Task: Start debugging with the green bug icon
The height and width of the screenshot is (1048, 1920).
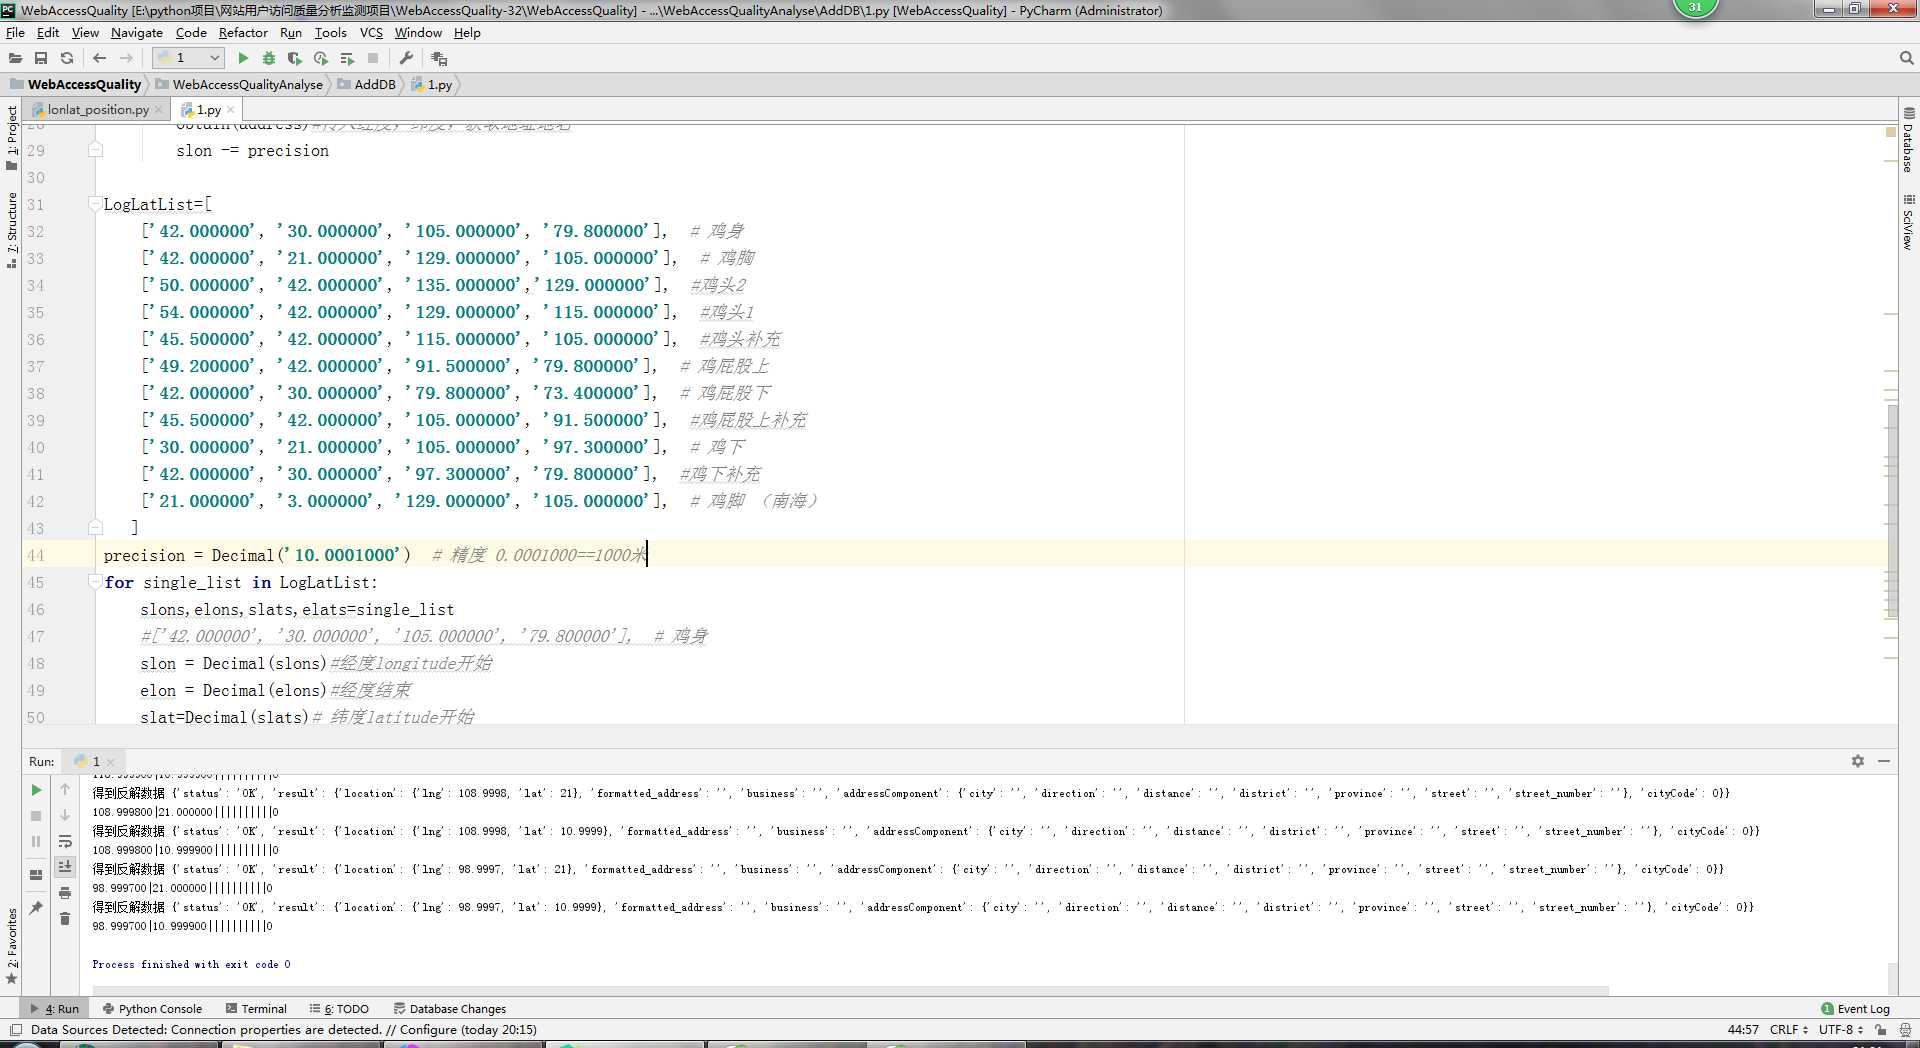Action: pos(268,58)
